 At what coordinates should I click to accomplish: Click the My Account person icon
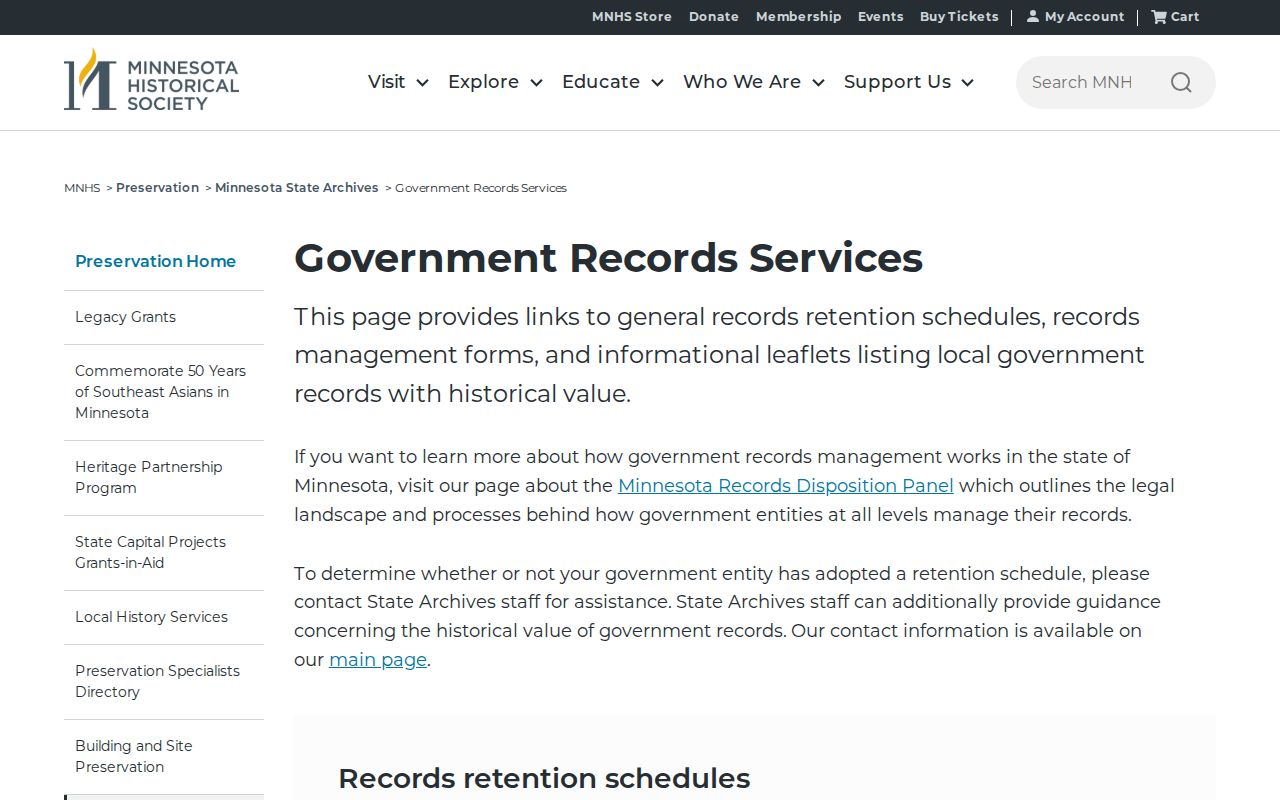point(1033,16)
